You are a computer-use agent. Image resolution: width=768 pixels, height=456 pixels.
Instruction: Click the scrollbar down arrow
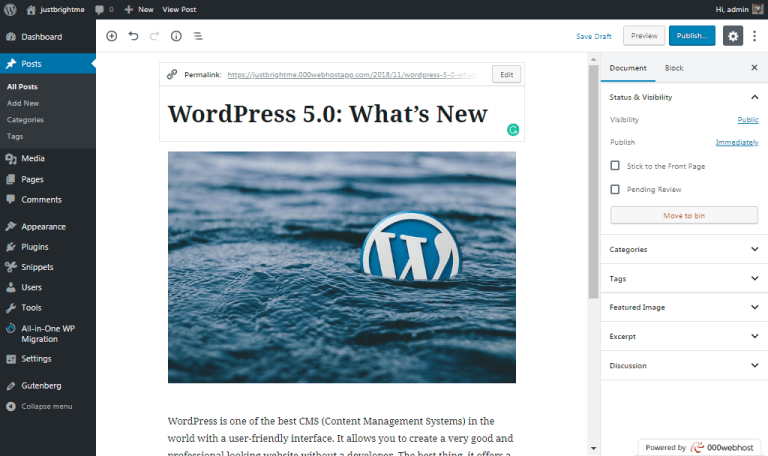point(593,448)
